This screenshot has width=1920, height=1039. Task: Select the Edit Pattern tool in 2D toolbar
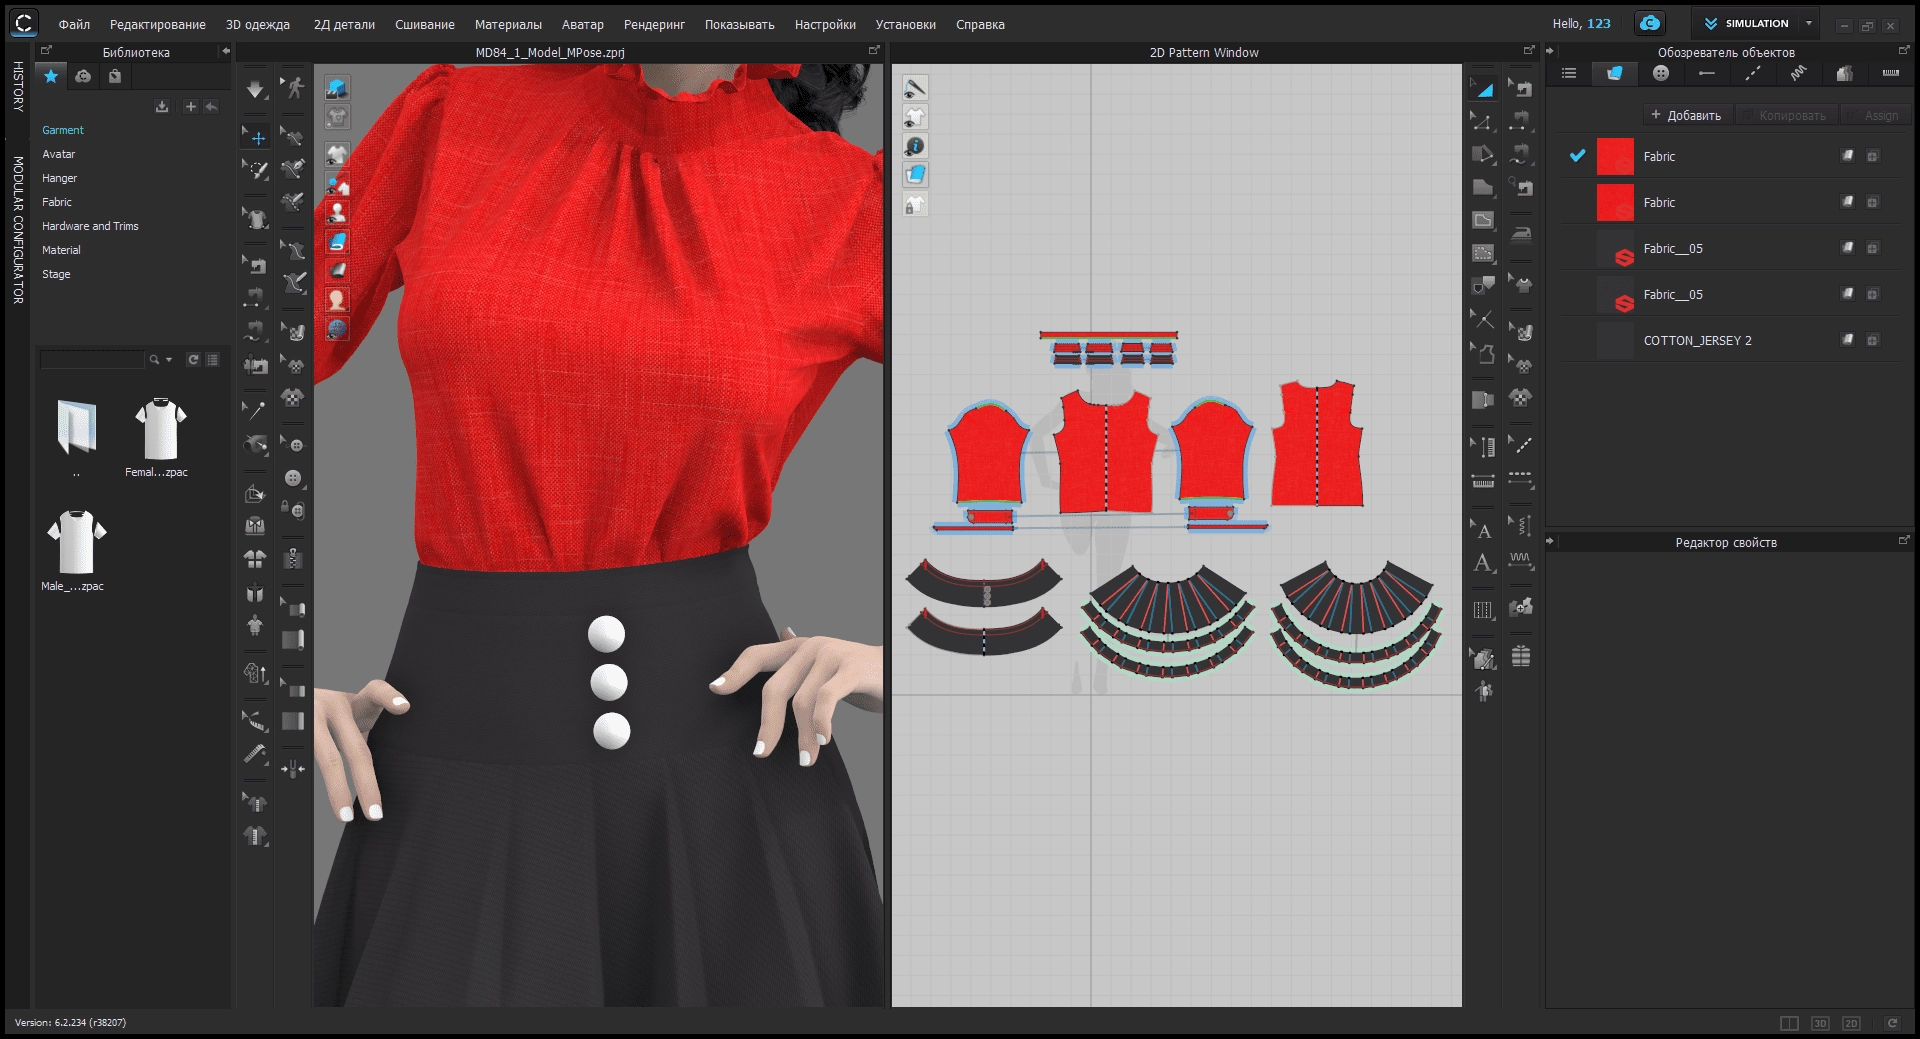point(1483,122)
